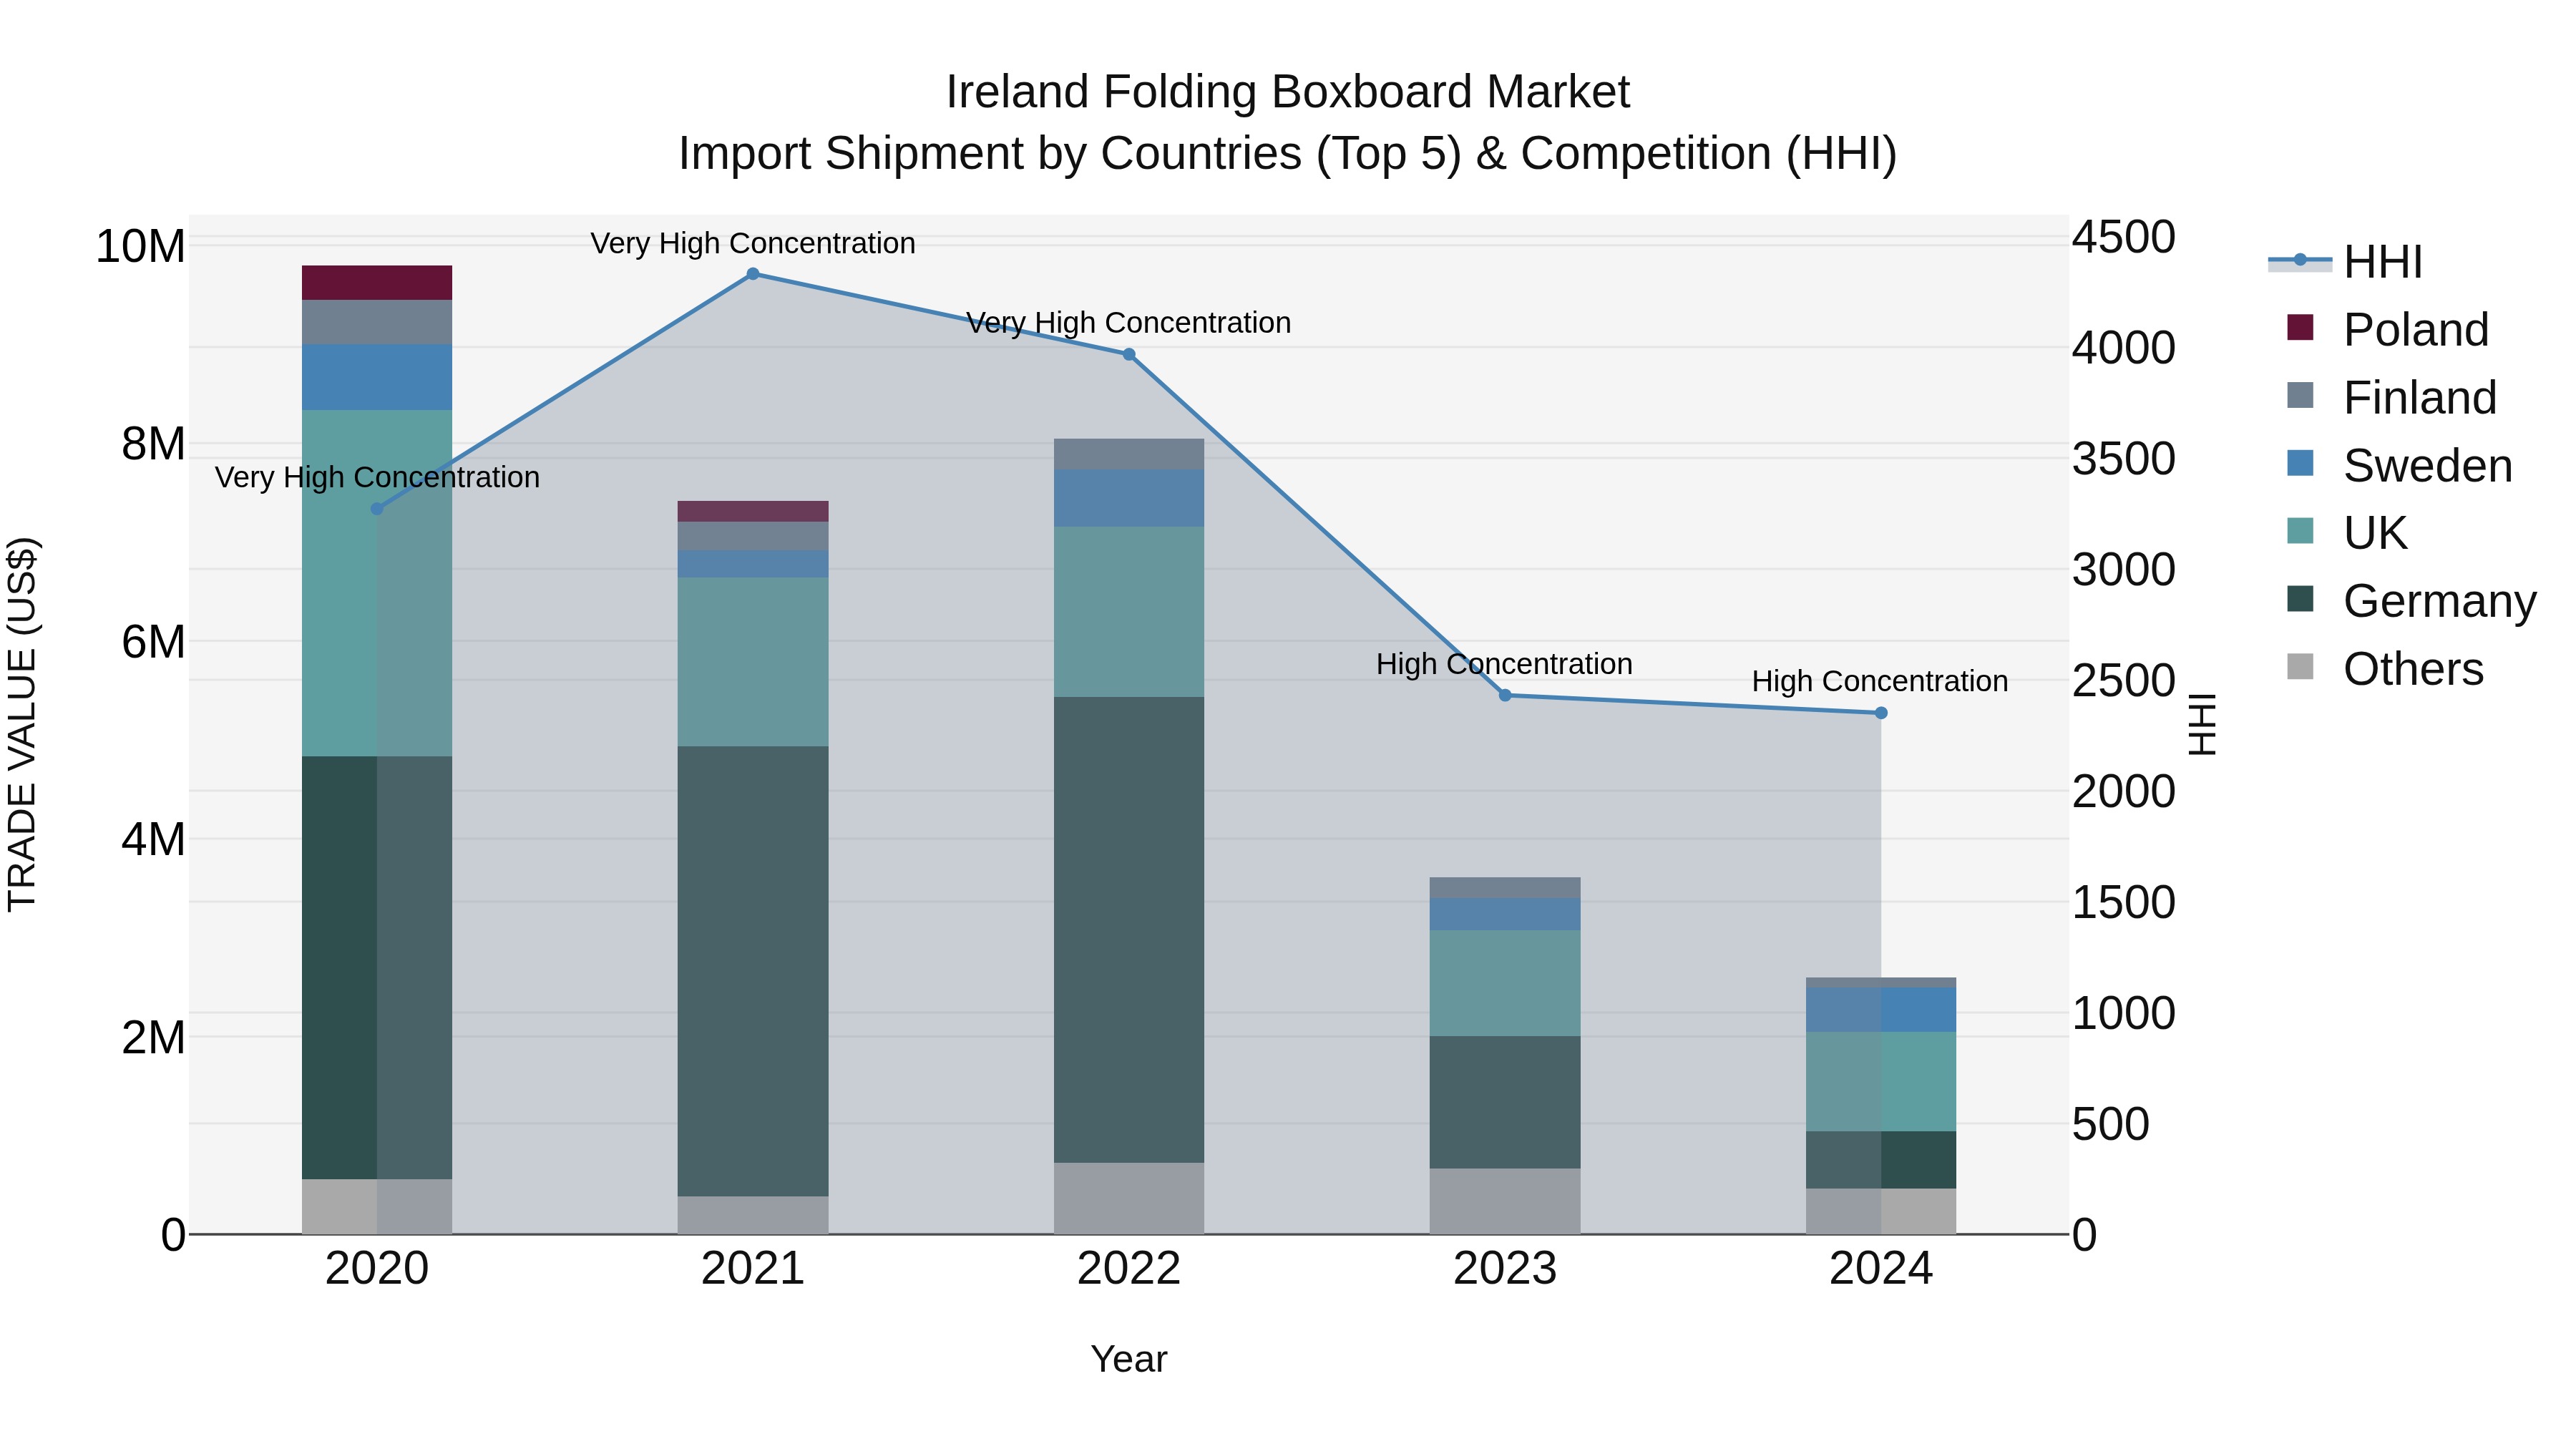Click the 4500 HHI axis tick
The width and height of the screenshot is (2576, 1449).
coord(2123,238)
